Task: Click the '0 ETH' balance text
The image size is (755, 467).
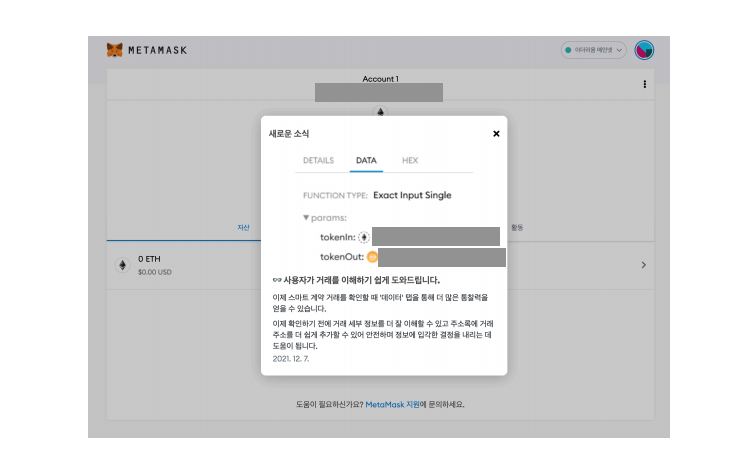Action: click(149, 259)
